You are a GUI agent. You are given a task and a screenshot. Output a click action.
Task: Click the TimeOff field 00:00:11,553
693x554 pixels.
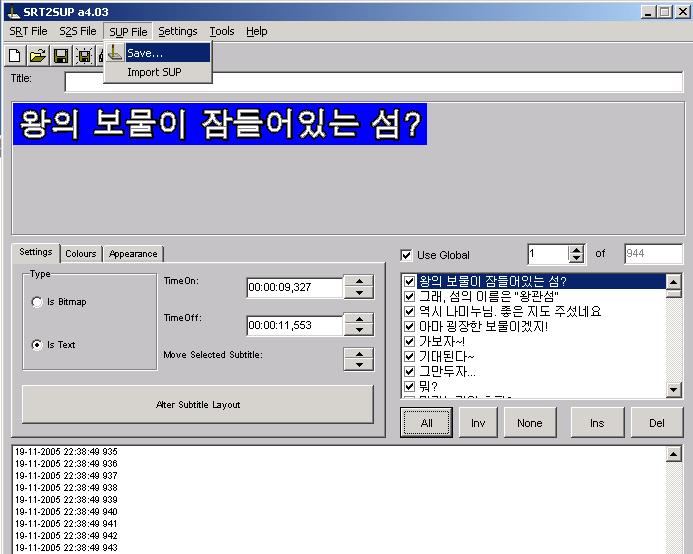click(294, 325)
